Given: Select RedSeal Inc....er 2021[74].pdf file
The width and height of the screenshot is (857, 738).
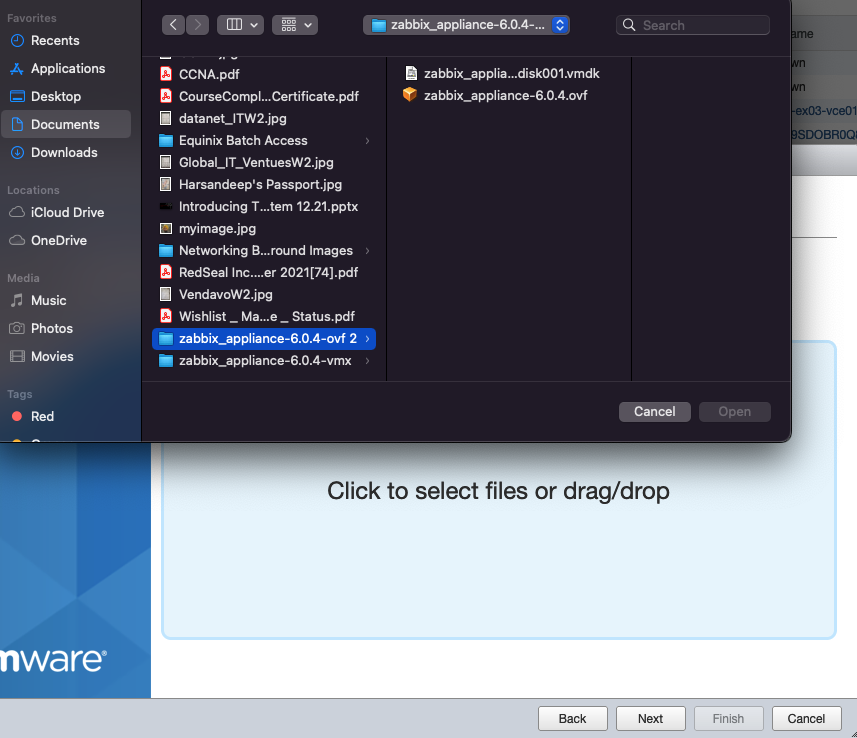Looking at the screenshot, I should pos(264,272).
